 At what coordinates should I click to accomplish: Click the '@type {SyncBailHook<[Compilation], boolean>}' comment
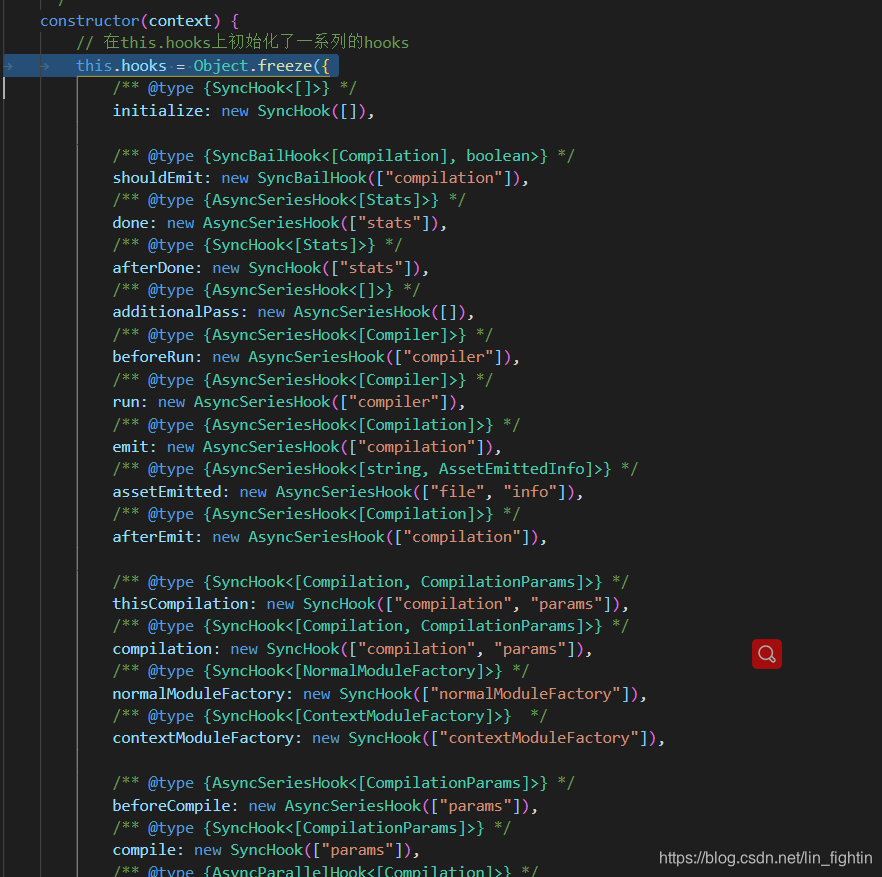(x=343, y=156)
